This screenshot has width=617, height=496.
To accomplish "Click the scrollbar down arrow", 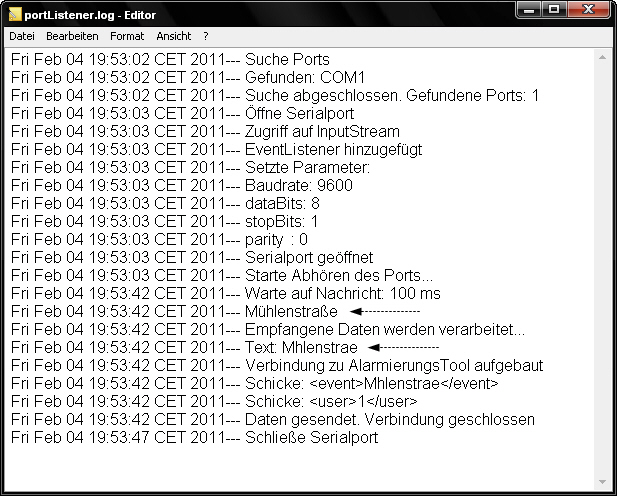I will (x=602, y=482).
